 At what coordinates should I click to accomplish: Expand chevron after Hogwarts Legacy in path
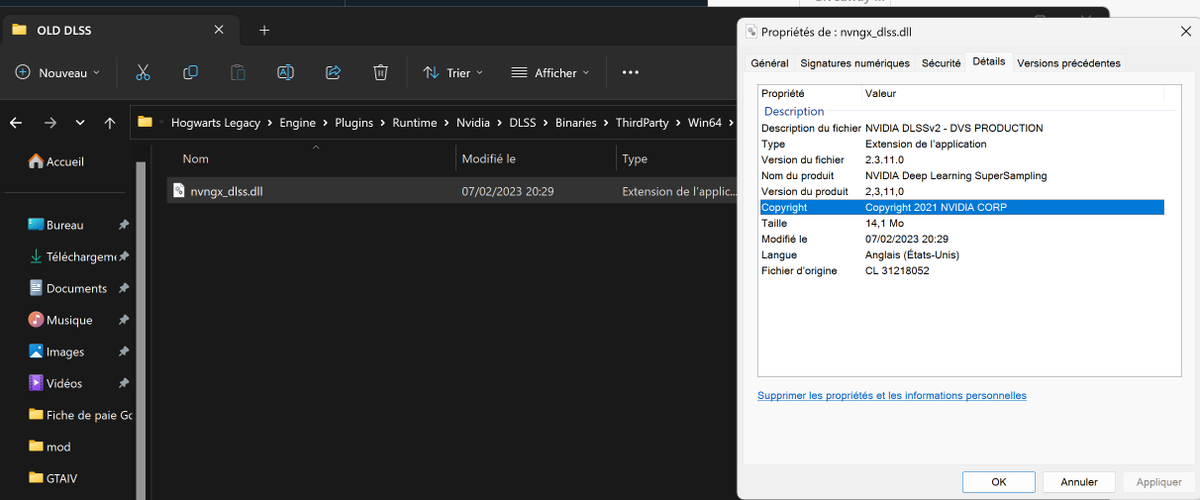click(x=270, y=123)
